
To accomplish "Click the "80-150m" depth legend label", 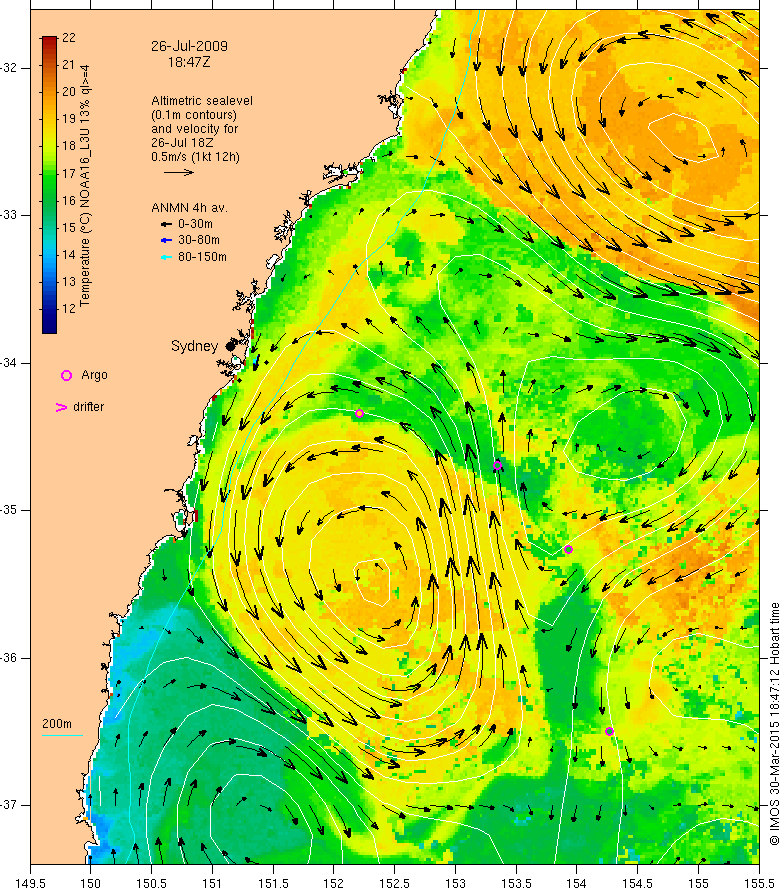I will [202, 257].
